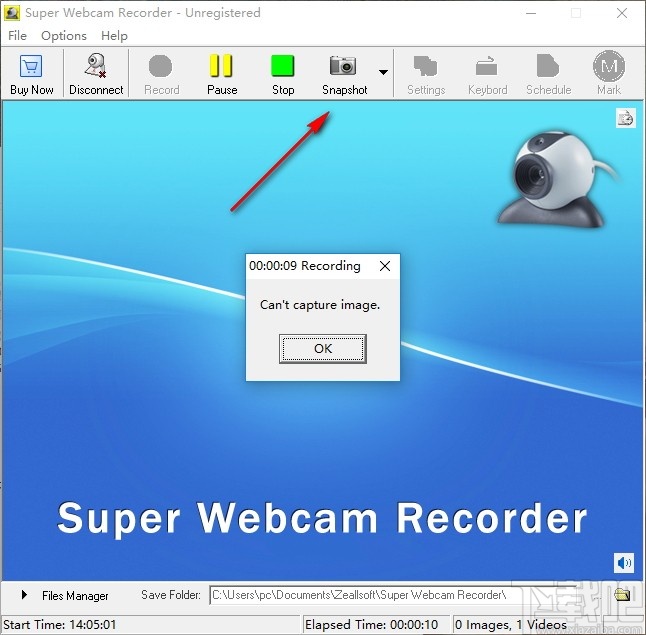Disconnect the webcam
This screenshot has width=646, height=635.
96,74
